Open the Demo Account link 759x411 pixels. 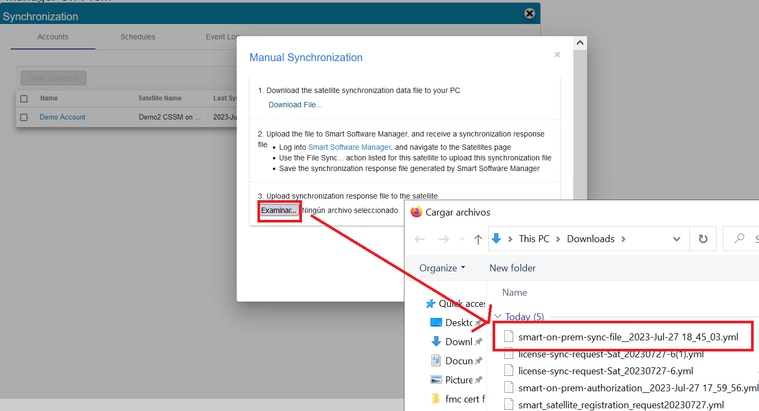coord(62,117)
